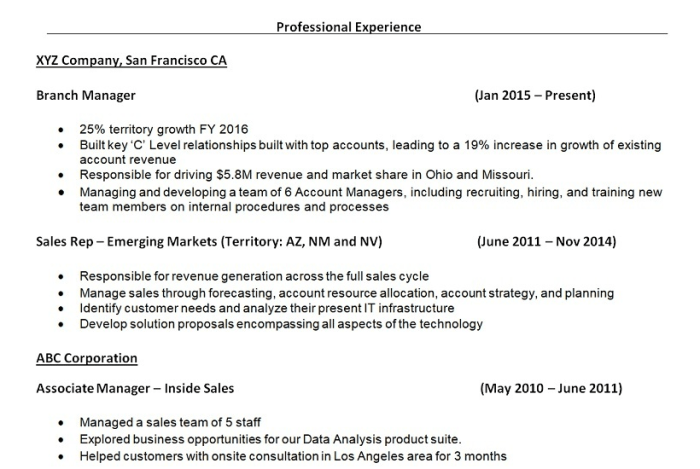The image size is (700, 469).
Task: Select the Sales Rep – Emerging Markets title
Action: 208,242
